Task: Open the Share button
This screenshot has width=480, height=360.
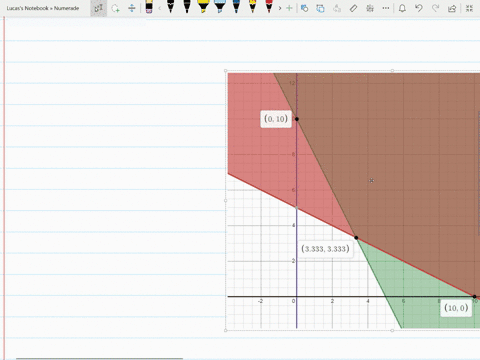Action: [452, 8]
